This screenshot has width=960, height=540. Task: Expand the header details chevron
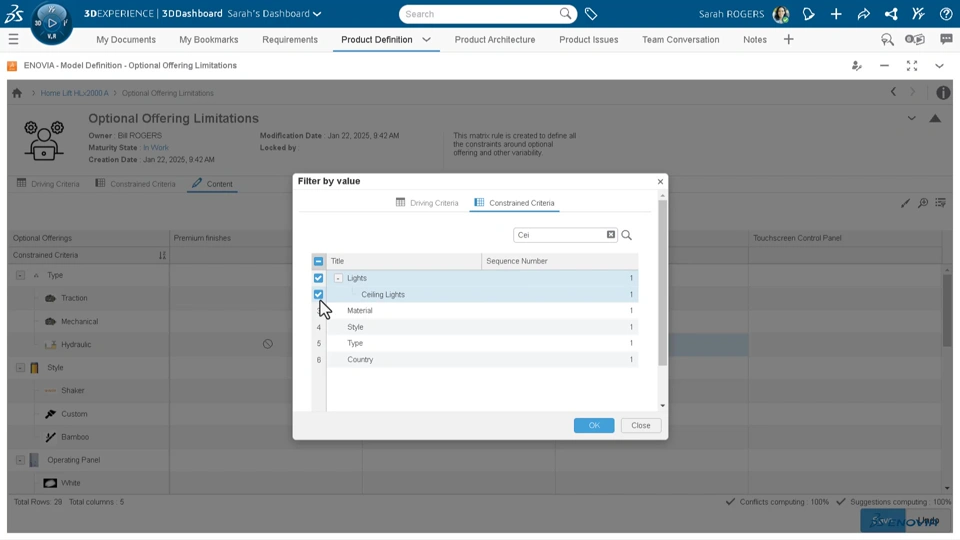[912, 118]
